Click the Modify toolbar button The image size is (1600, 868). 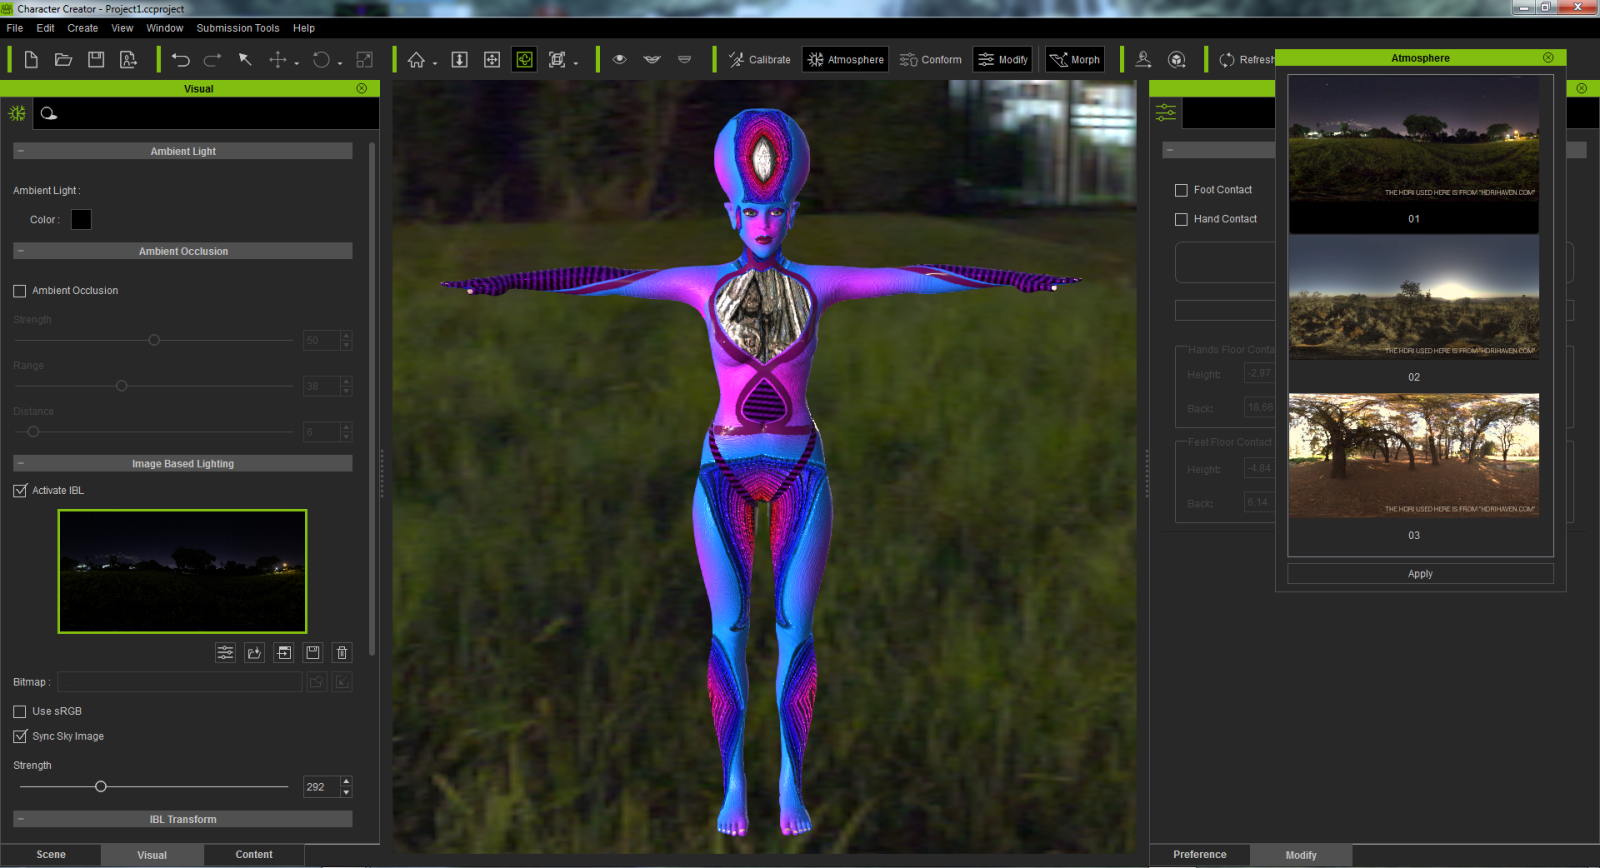coord(1003,60)
